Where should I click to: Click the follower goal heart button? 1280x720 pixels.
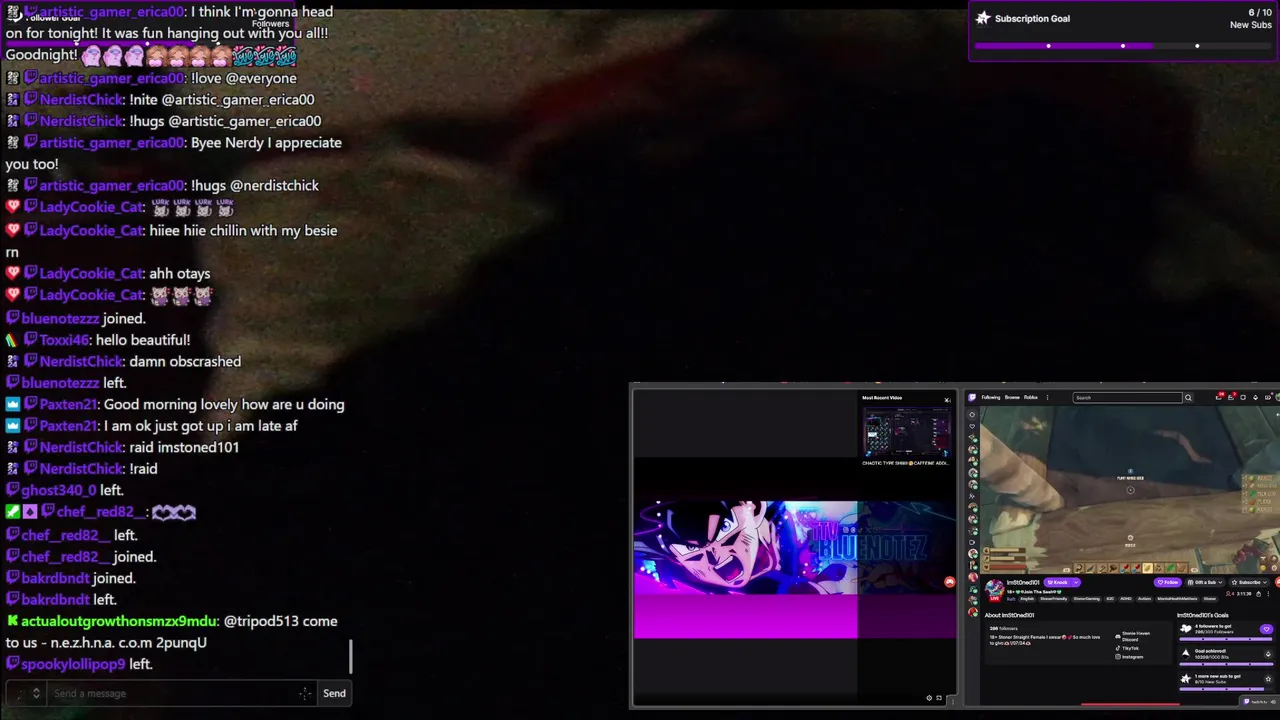point(1266,629)
